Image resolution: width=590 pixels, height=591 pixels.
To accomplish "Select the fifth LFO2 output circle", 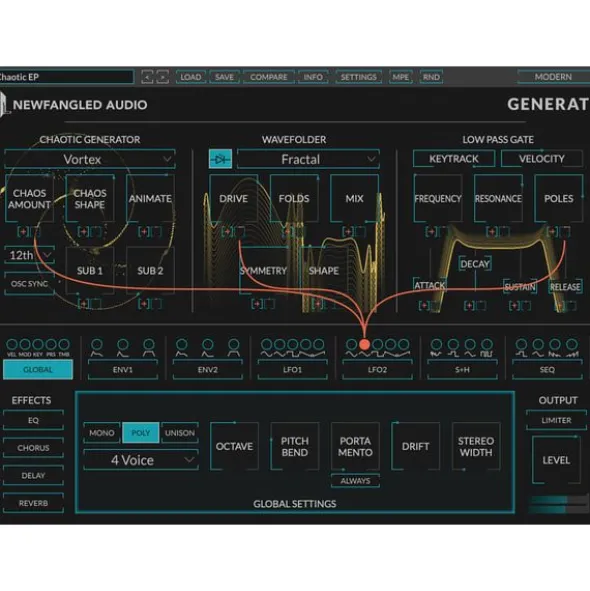I will click(x=403, y=344).
